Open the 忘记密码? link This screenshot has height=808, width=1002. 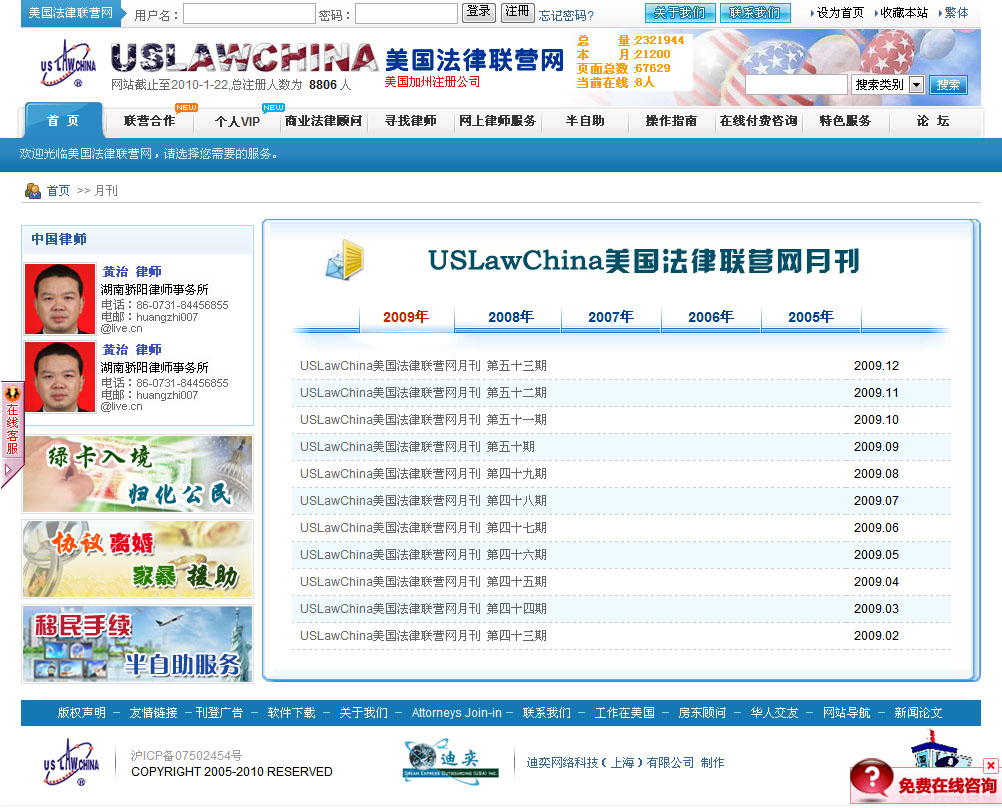[x=566, y=15]
